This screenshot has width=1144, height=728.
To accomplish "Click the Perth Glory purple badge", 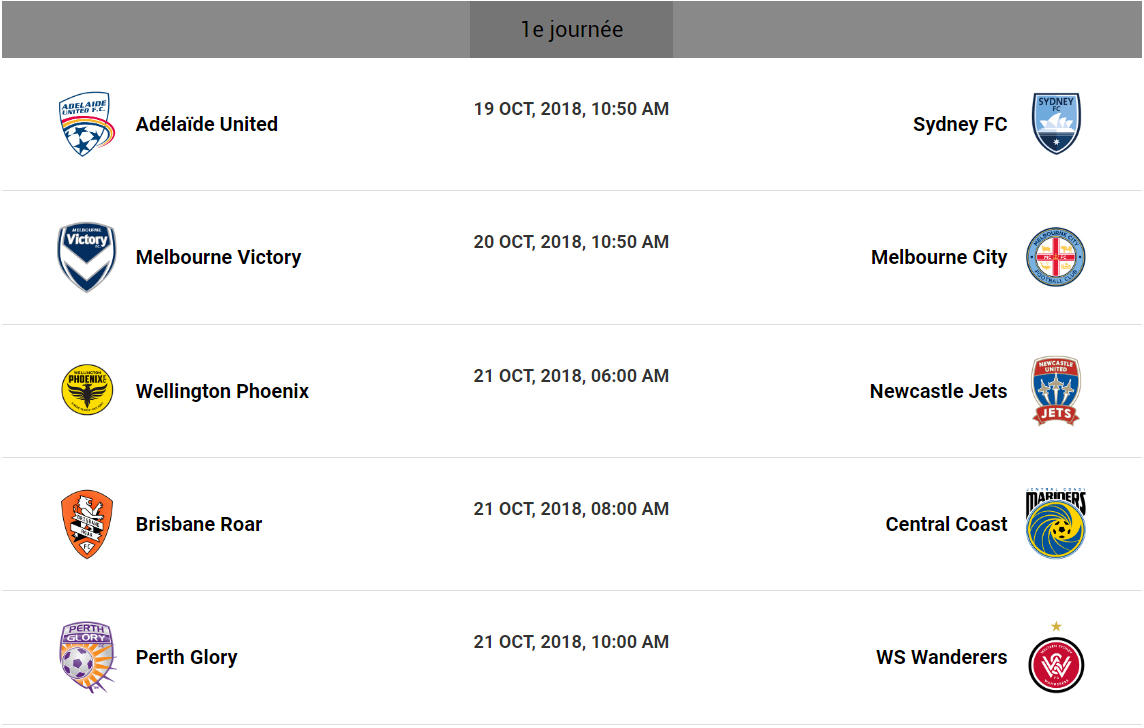I will coord(87,657).
